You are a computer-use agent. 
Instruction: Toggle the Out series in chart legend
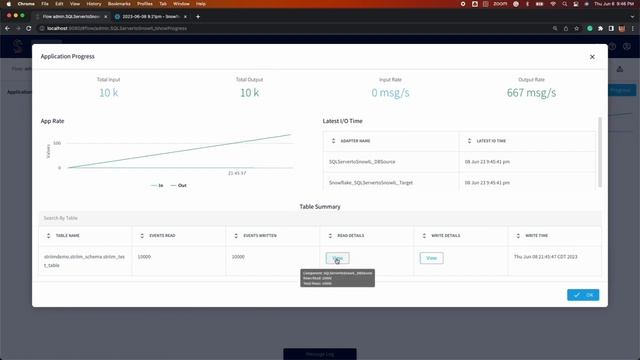pos(178,185)
